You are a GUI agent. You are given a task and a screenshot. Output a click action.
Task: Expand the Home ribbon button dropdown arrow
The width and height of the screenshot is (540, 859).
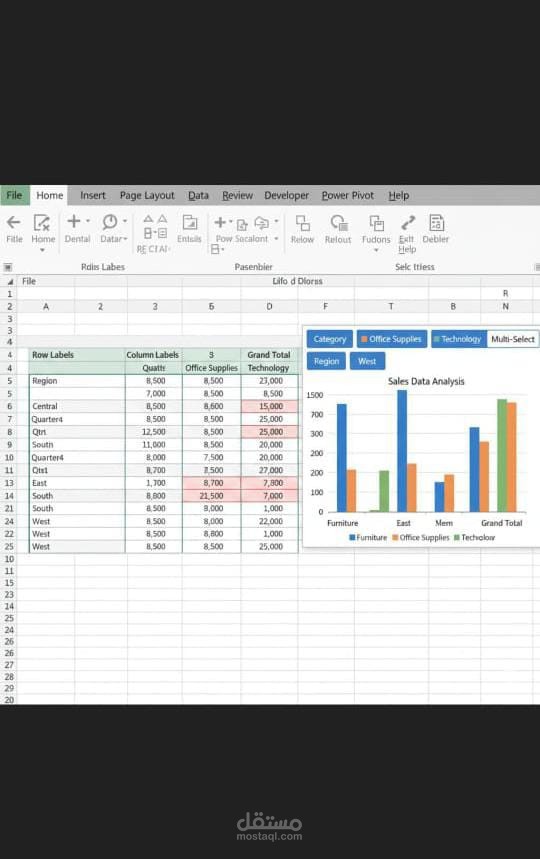(x=42, y=250)
